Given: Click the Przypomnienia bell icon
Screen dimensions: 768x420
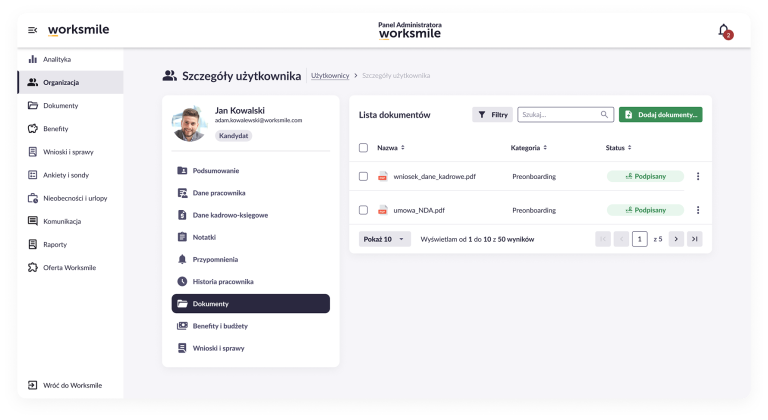Looking at the screenshot, I should pyautogui.click(x=182, y=259).
